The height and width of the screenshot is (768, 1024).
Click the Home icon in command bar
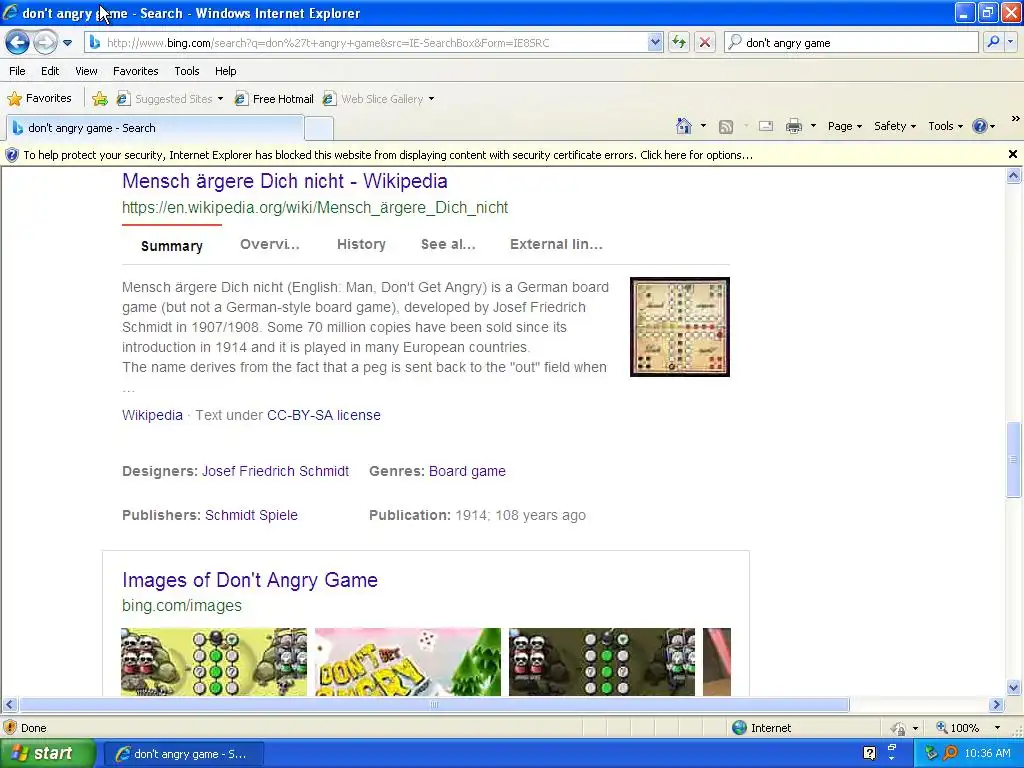coord(684,126)
